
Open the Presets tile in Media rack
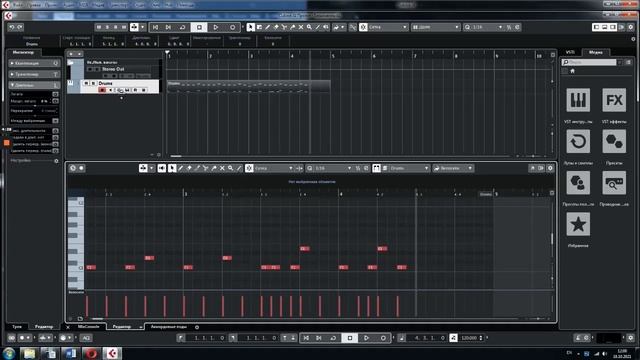pos(614,142)
